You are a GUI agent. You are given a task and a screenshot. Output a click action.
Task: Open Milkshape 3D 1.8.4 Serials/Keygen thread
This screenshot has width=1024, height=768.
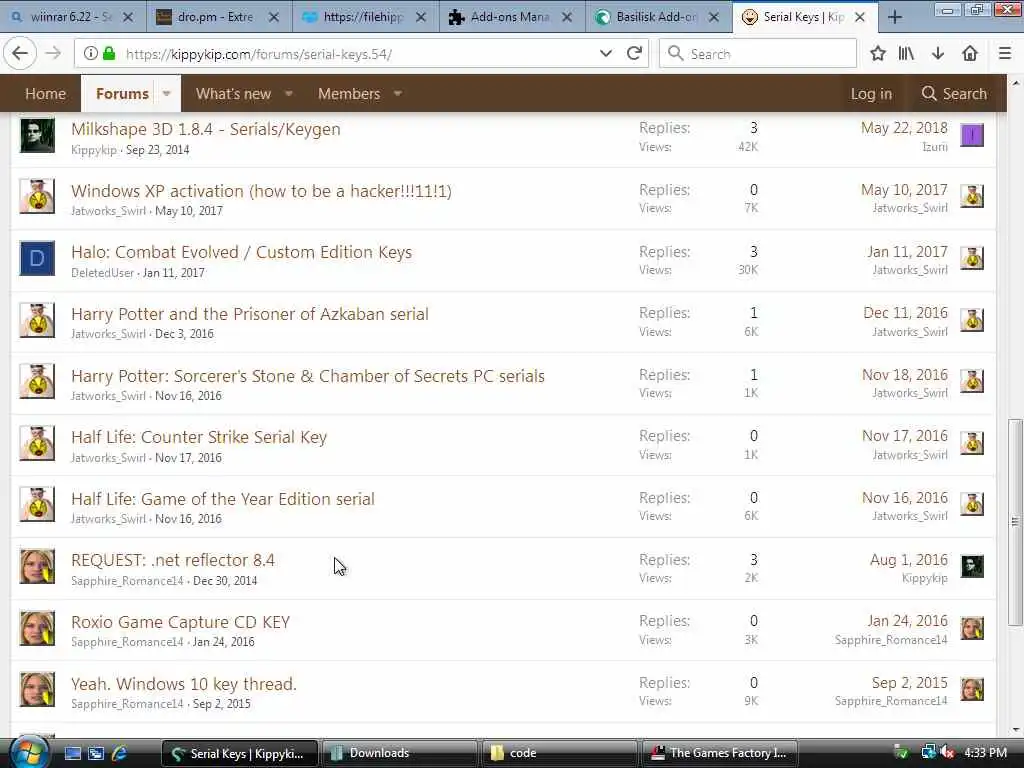tap(206, 129)
